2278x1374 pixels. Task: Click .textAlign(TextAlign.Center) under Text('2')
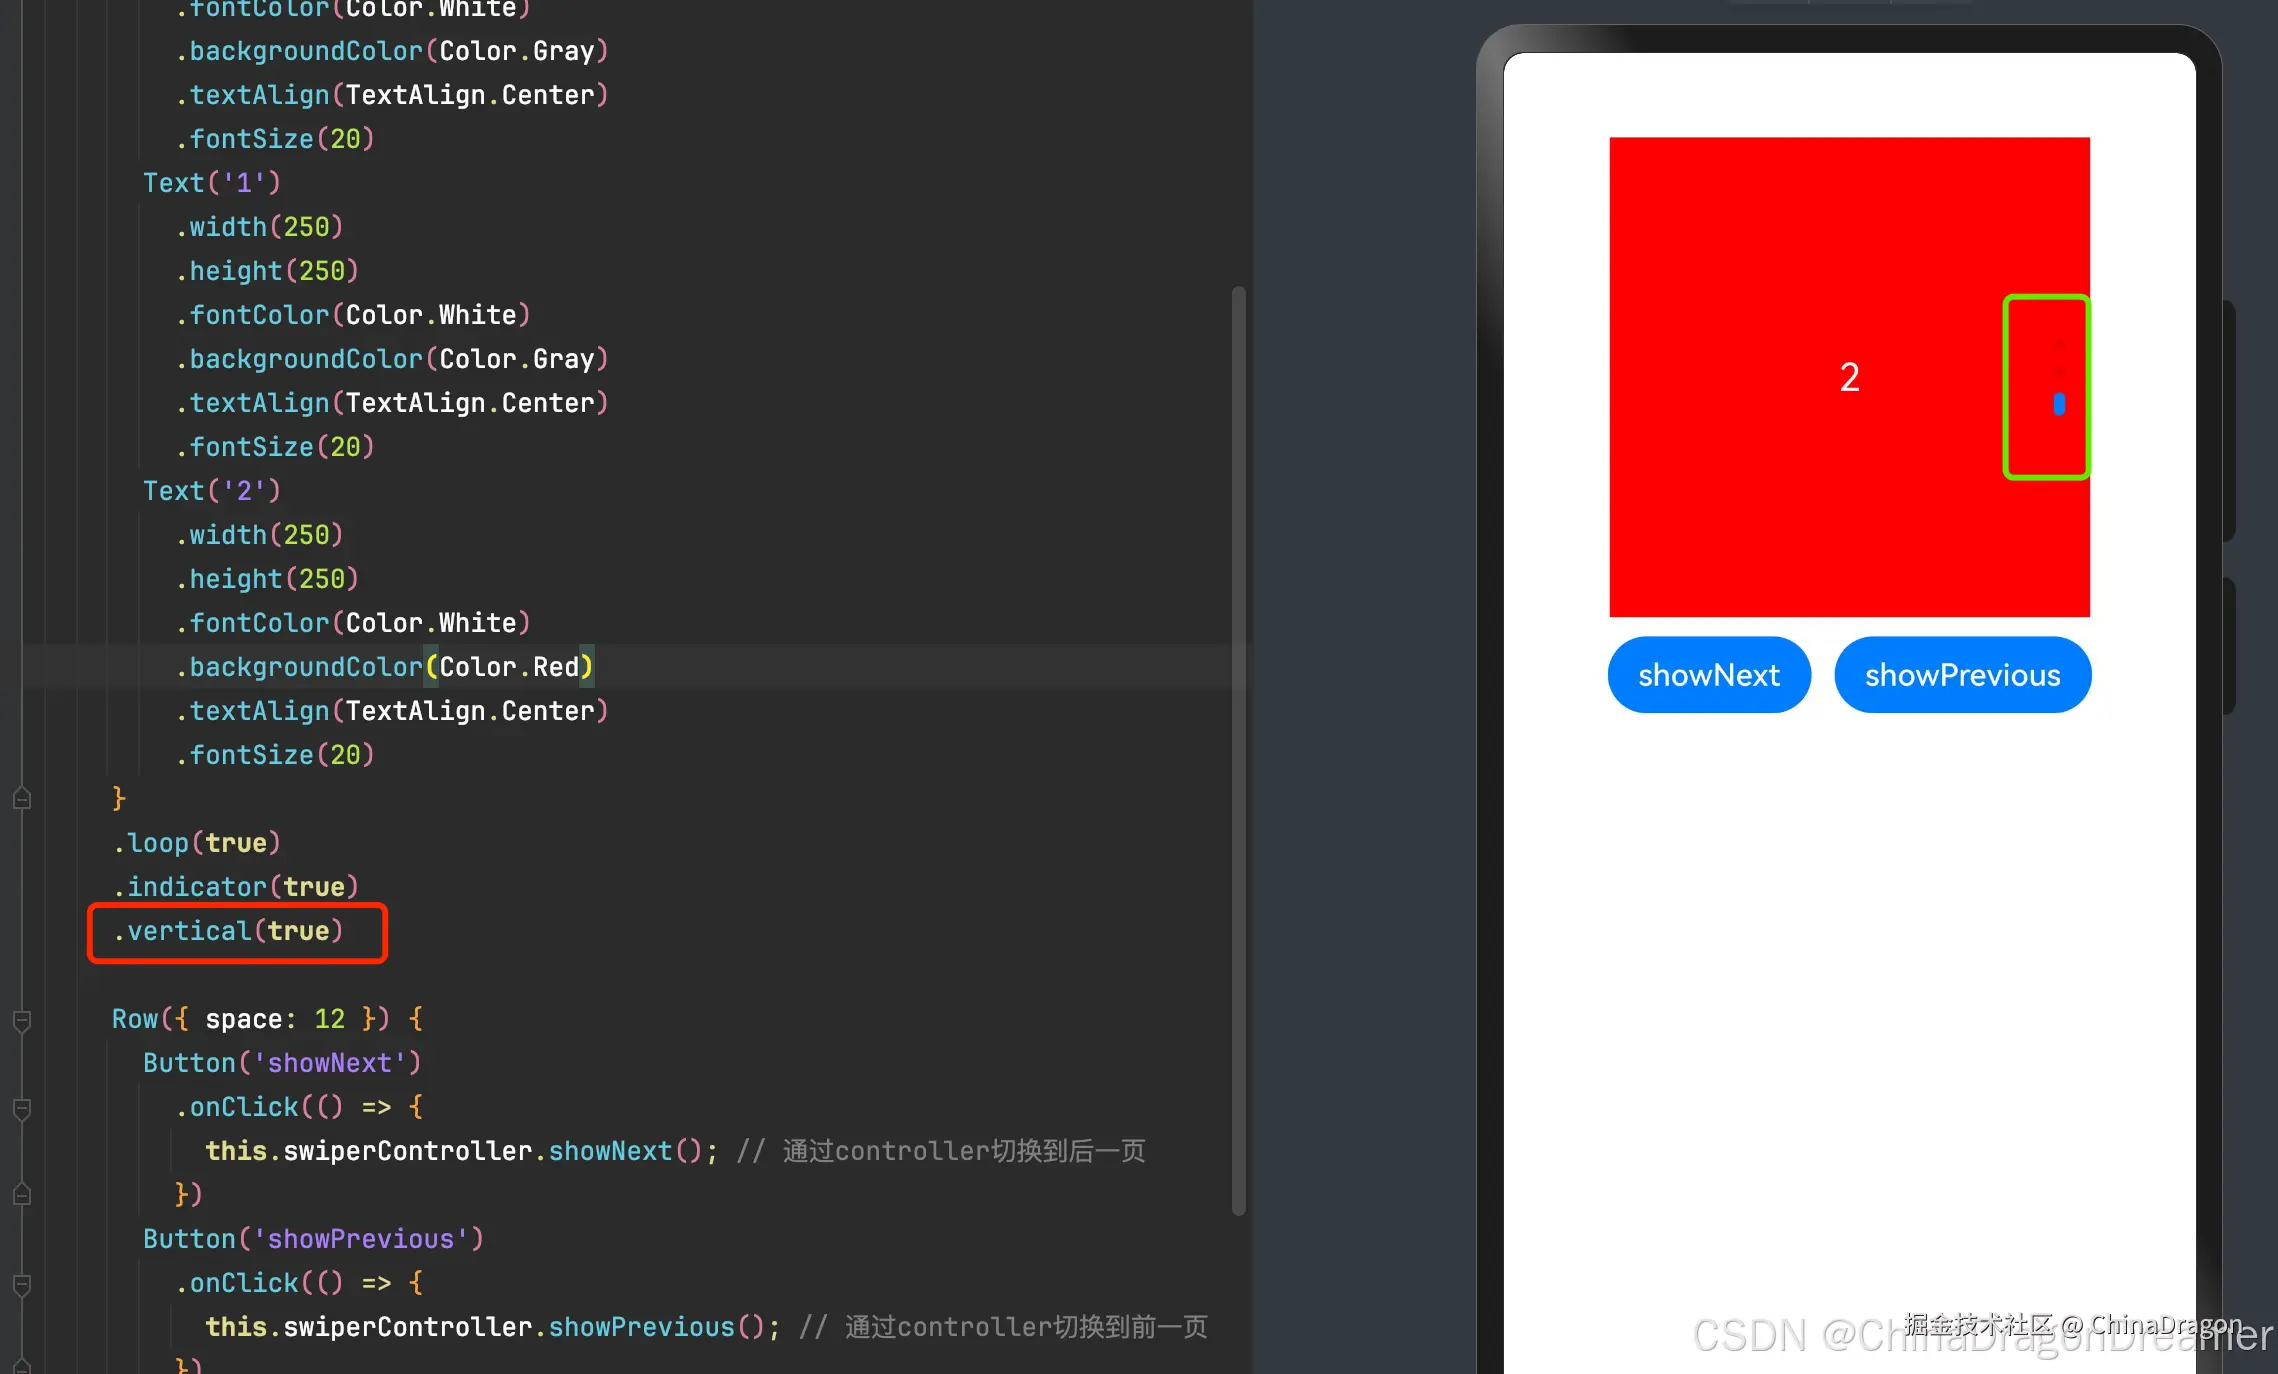point(392,711)
